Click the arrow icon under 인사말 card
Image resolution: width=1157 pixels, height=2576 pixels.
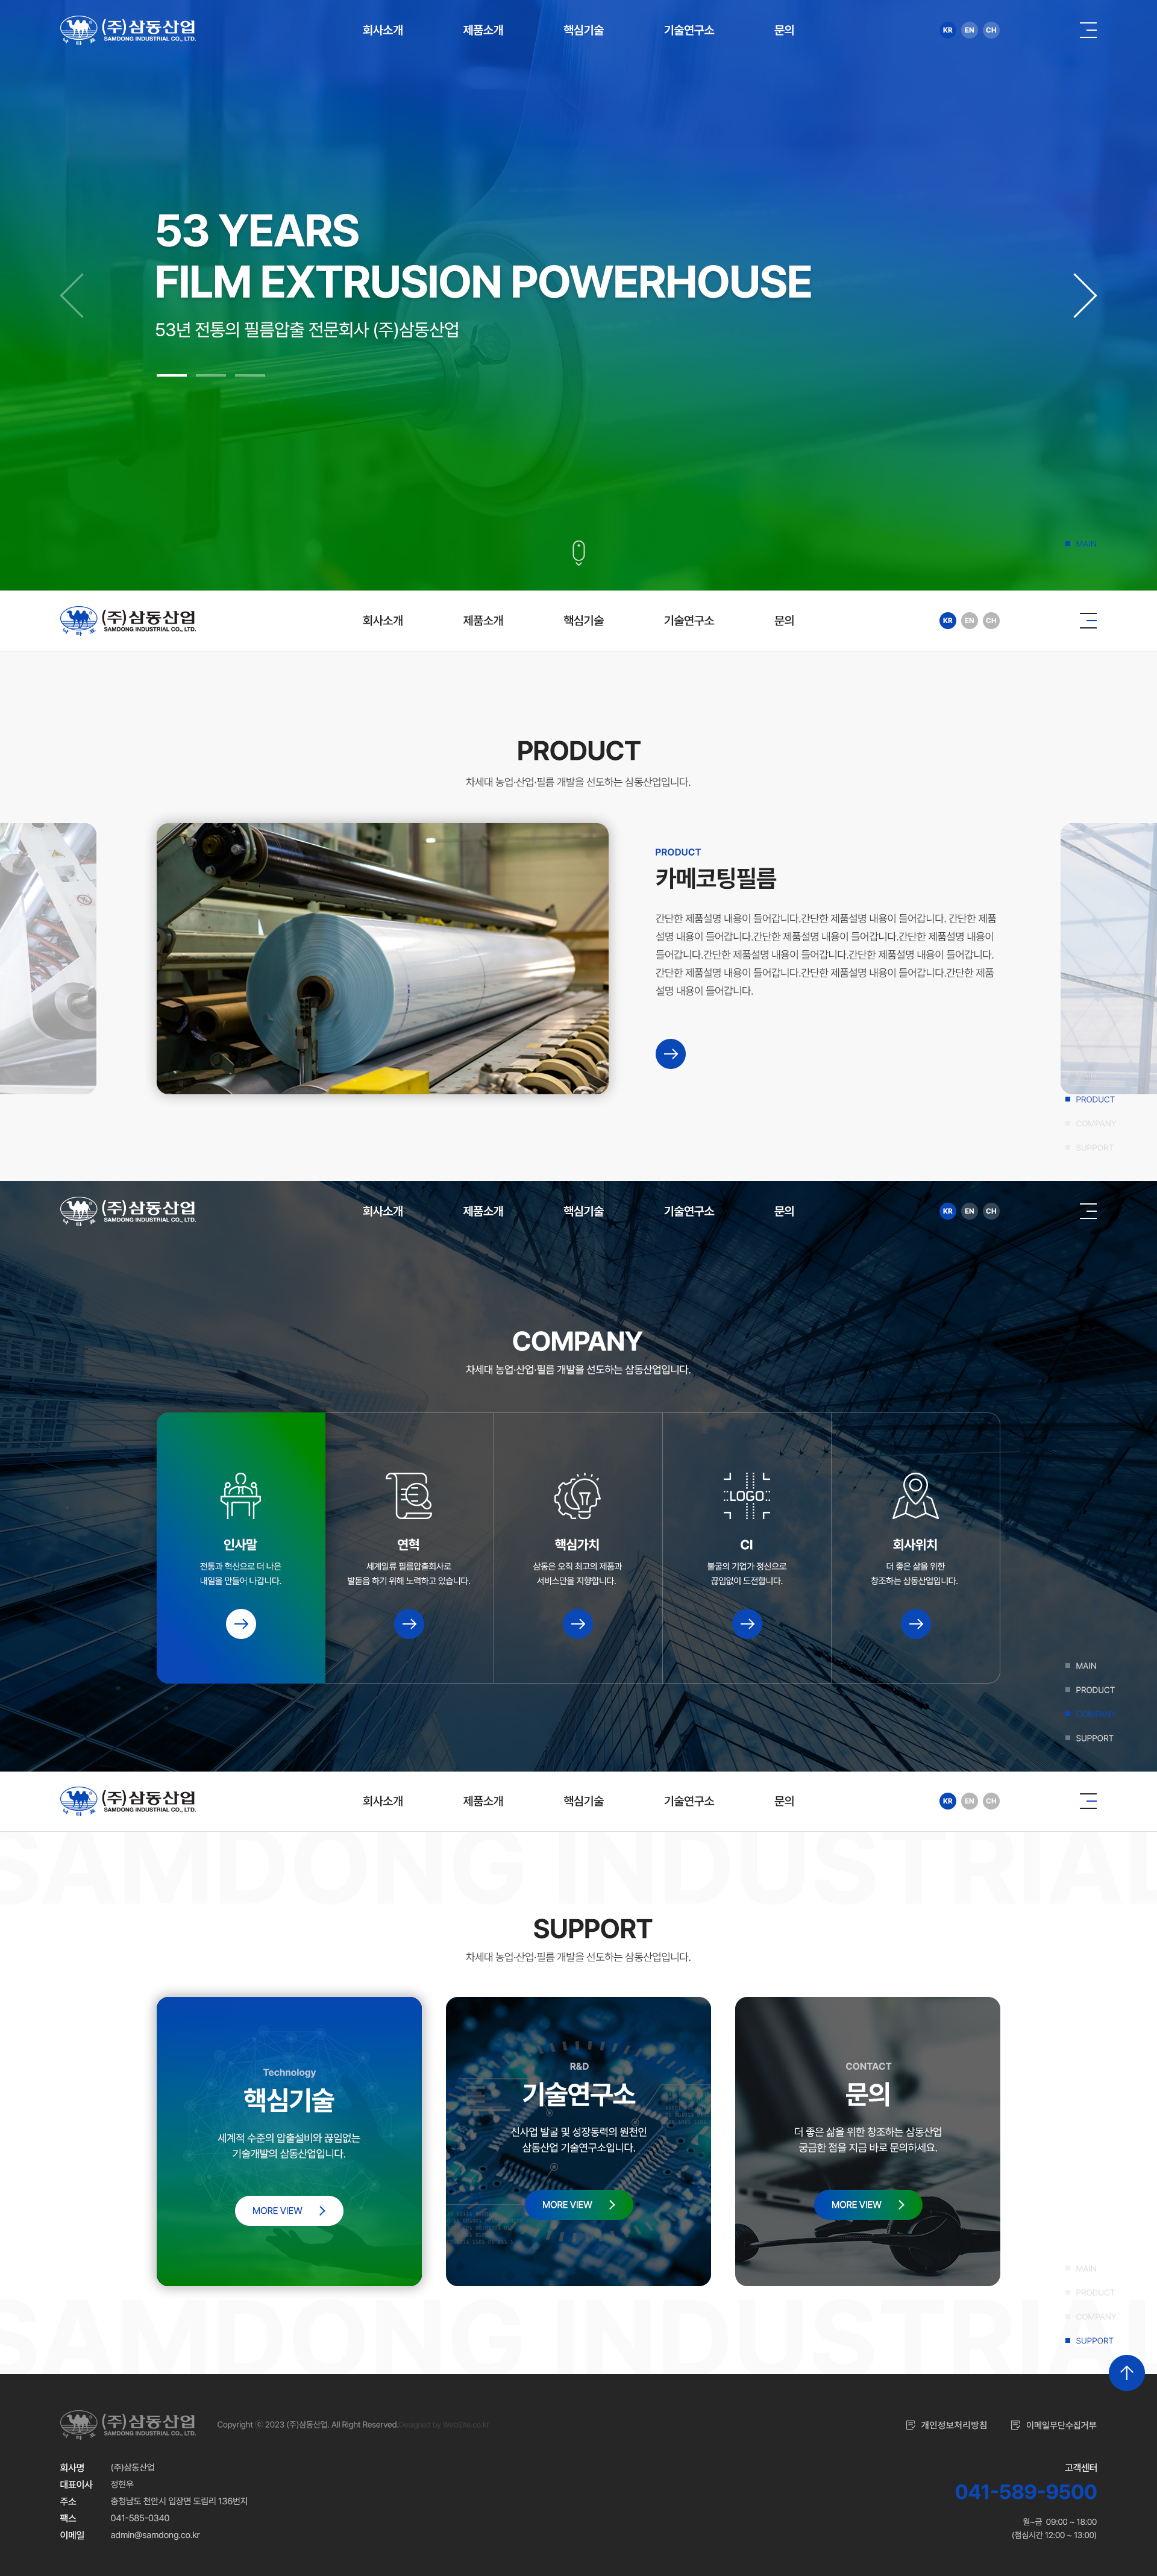pos(241,1623)
